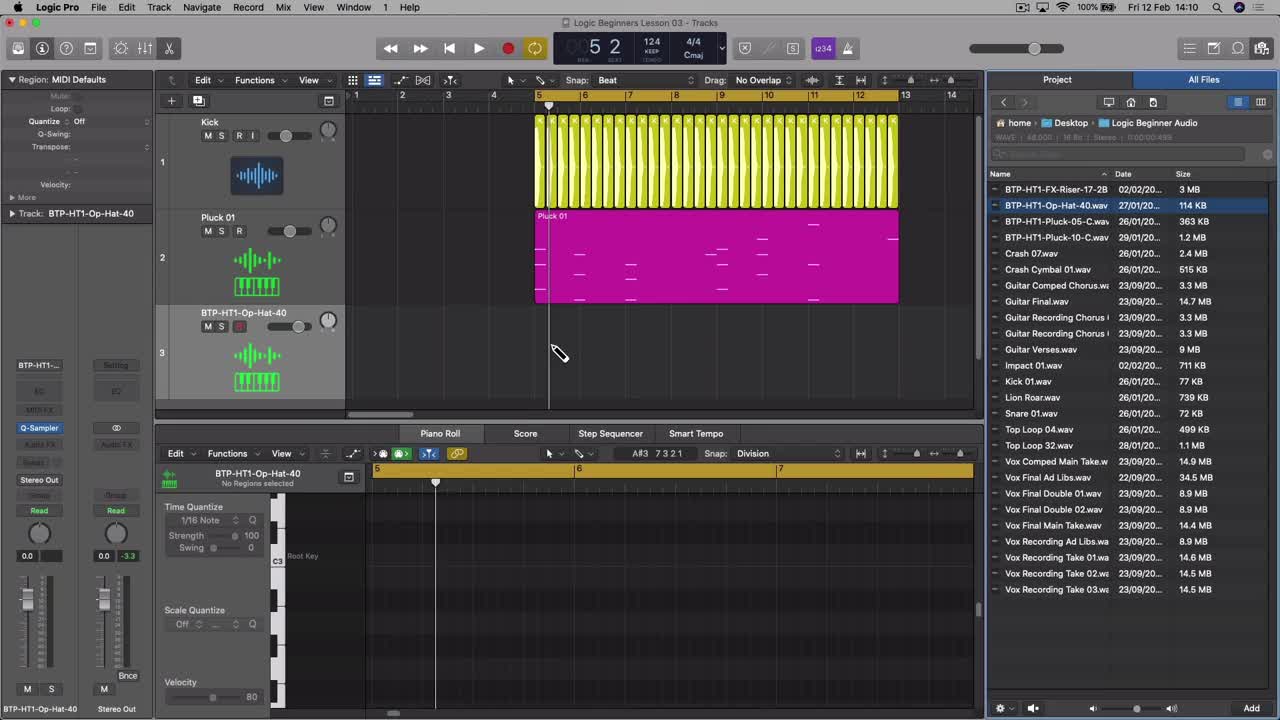The image size is (1280, 720).
Task: Show the Mixer faders icon
Action: [145, 48]
